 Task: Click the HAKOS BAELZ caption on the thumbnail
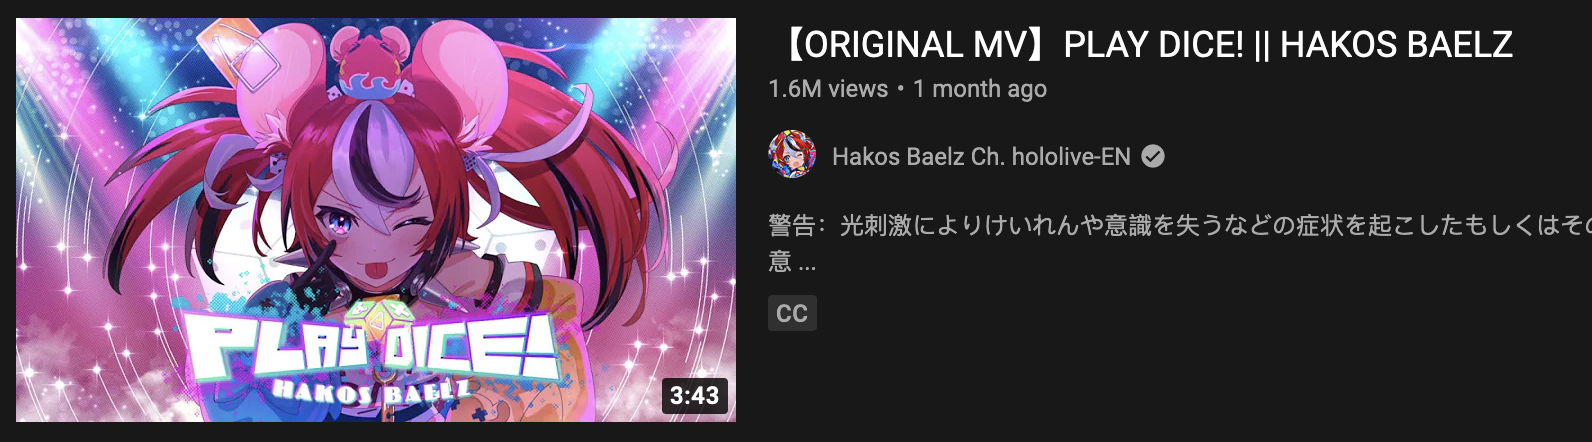[x=370, y=391]
